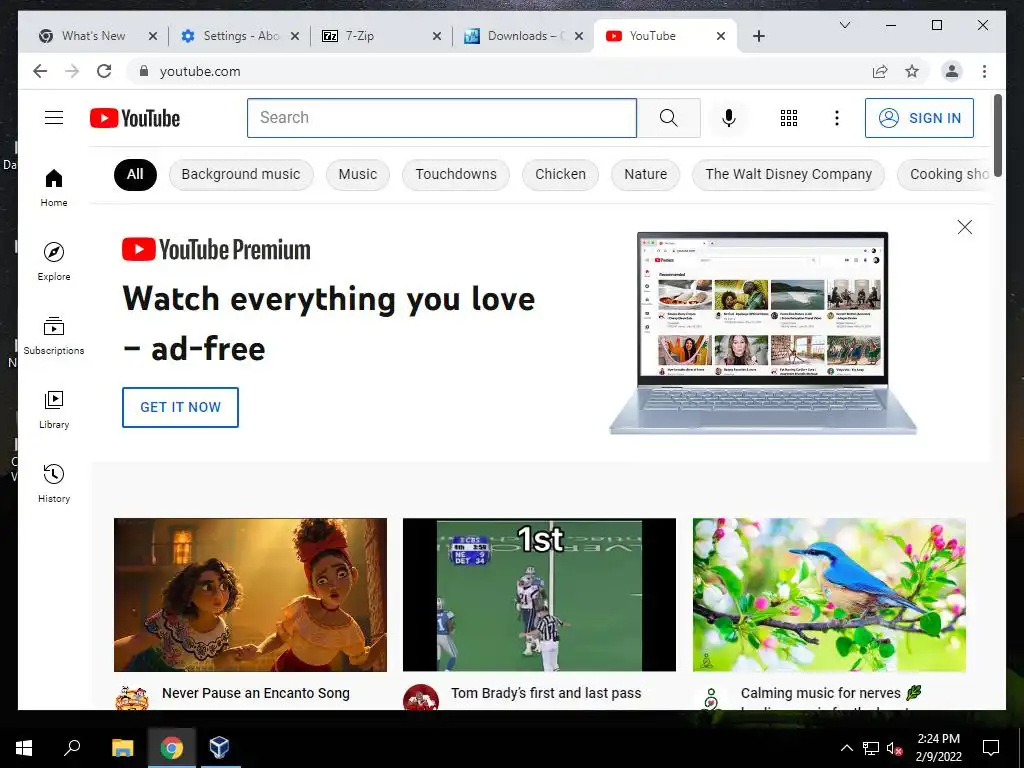
Task: Select the Touchdowns filter chip
Action: coord(456,174)
